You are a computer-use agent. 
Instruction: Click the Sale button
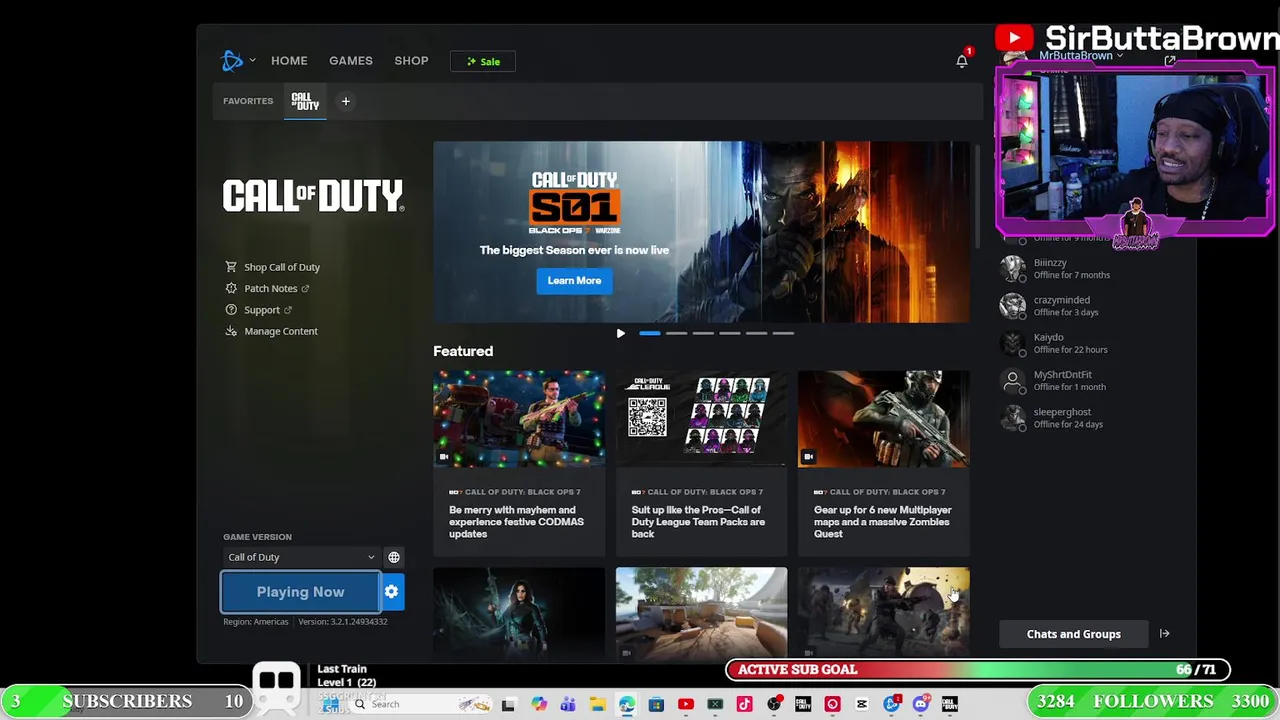(x=483, y=61)
